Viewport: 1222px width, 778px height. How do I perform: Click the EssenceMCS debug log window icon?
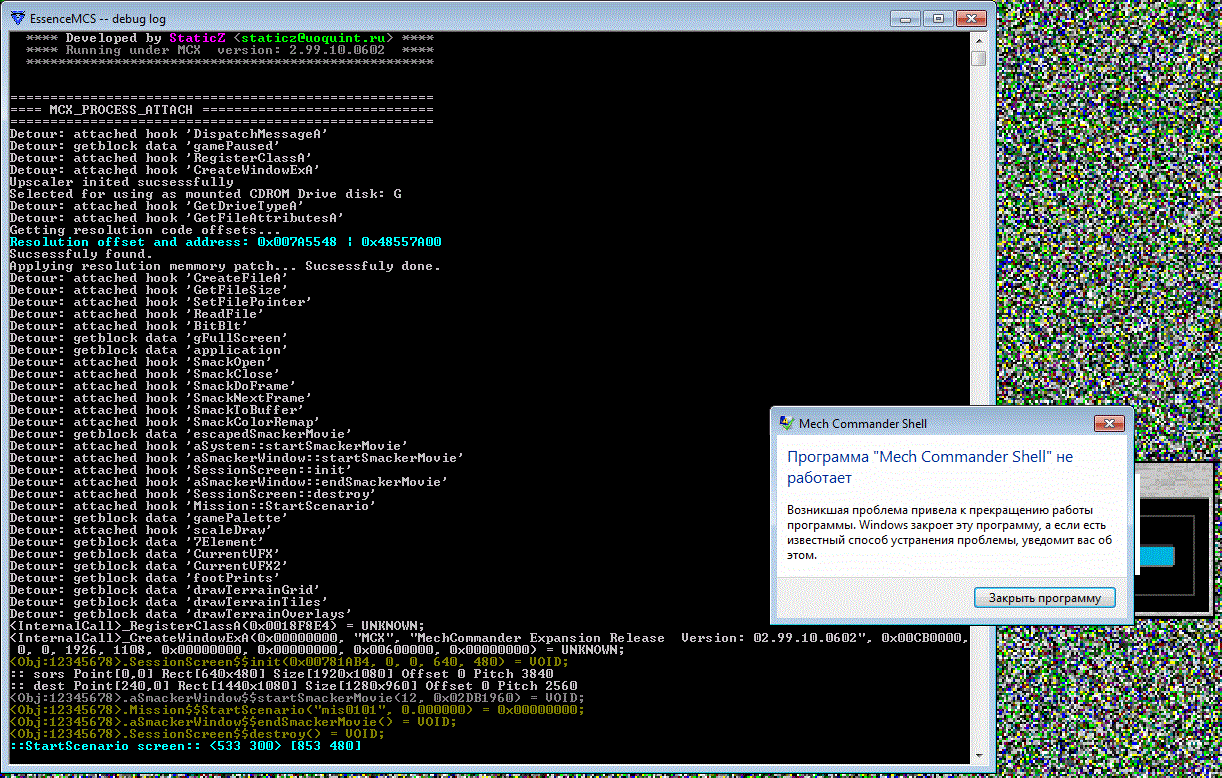click(14, 18)
